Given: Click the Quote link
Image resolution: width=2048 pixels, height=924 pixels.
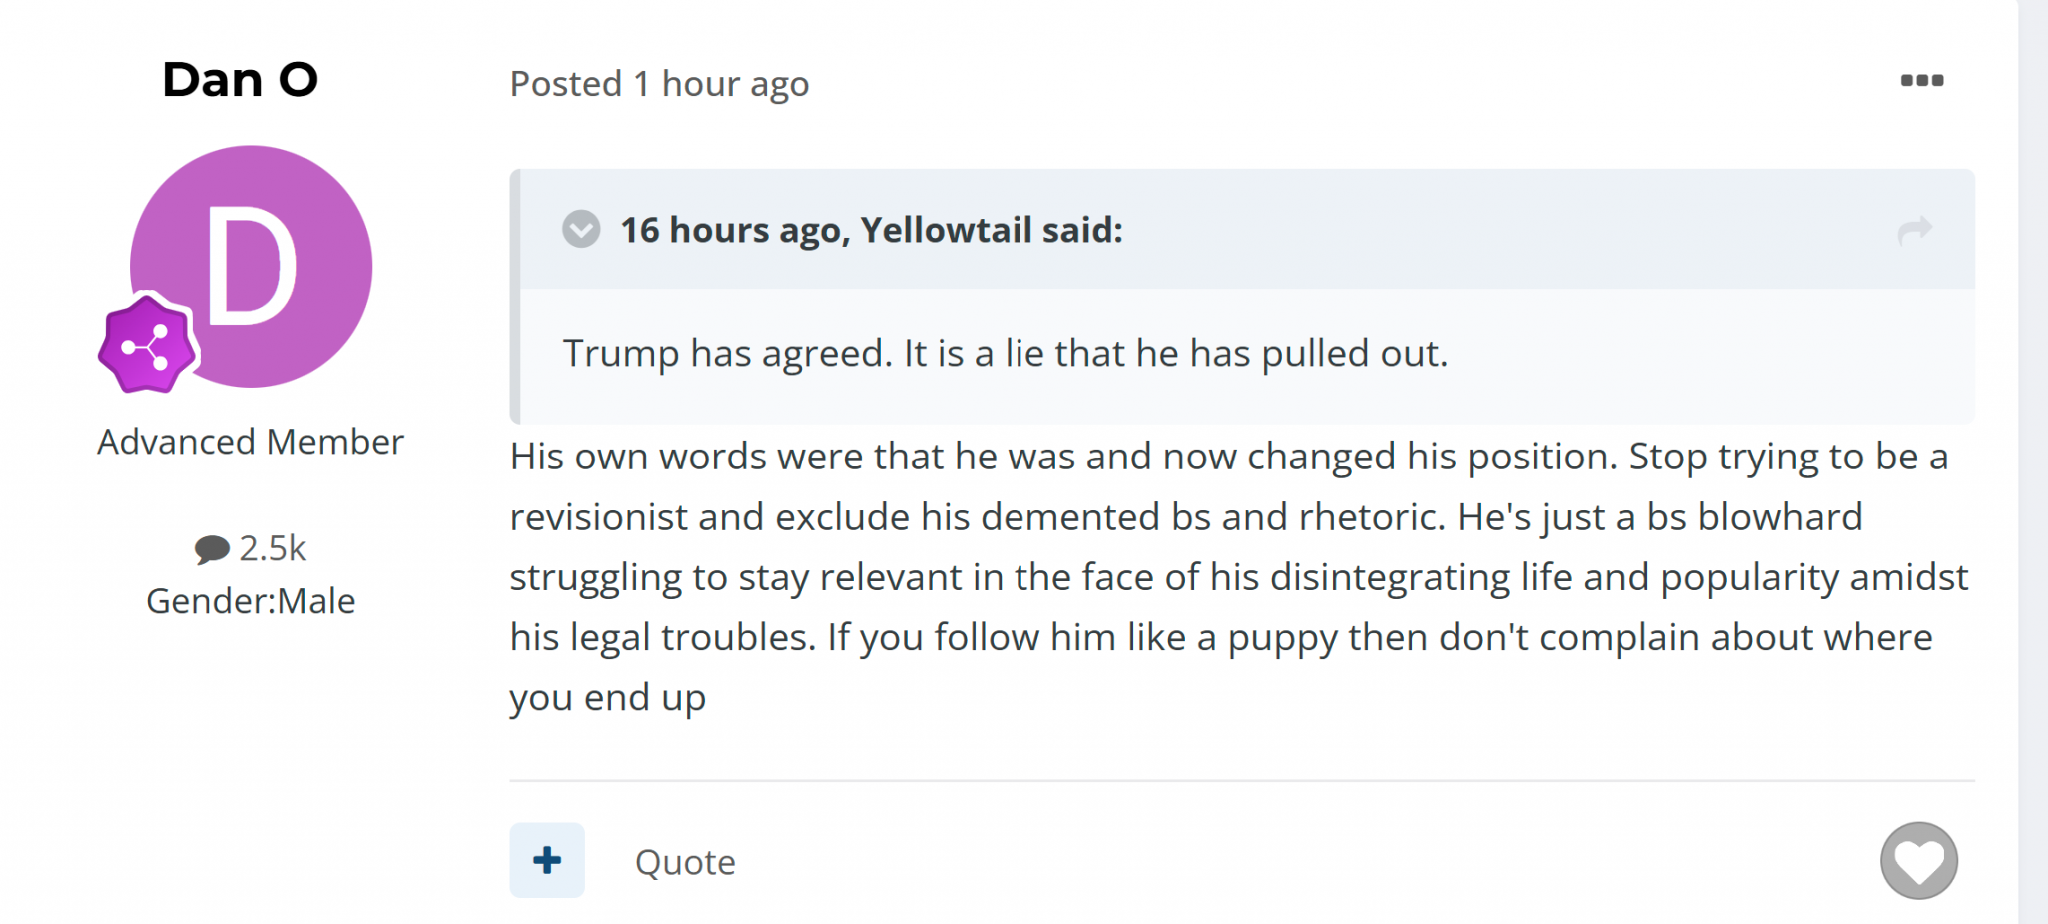Looking at the screenshot, I should point(685,862).
